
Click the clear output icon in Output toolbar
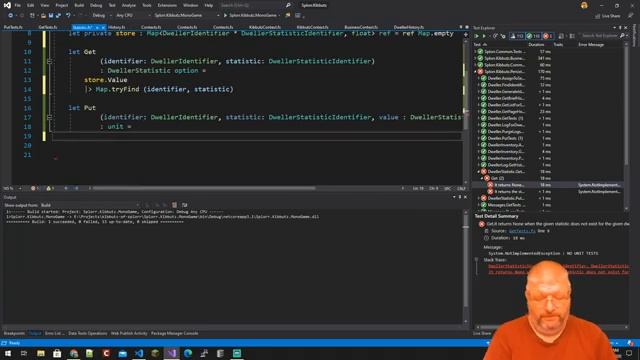[x=174, y=205]
